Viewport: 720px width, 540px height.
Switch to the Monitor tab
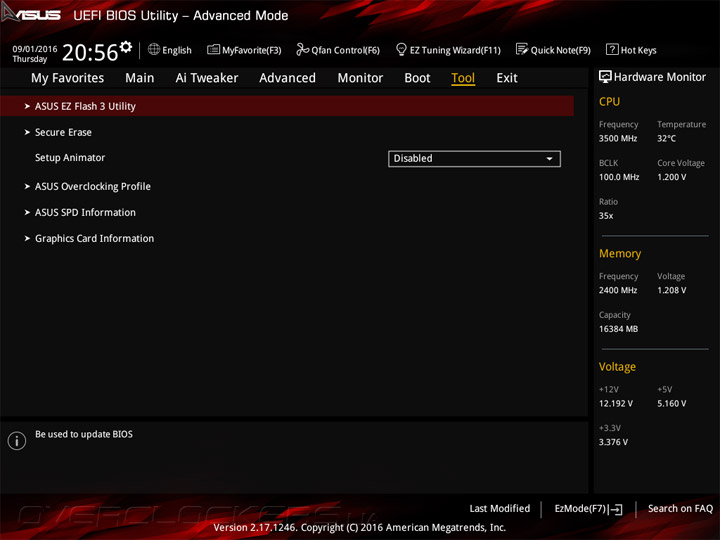[x=360, y=78]
